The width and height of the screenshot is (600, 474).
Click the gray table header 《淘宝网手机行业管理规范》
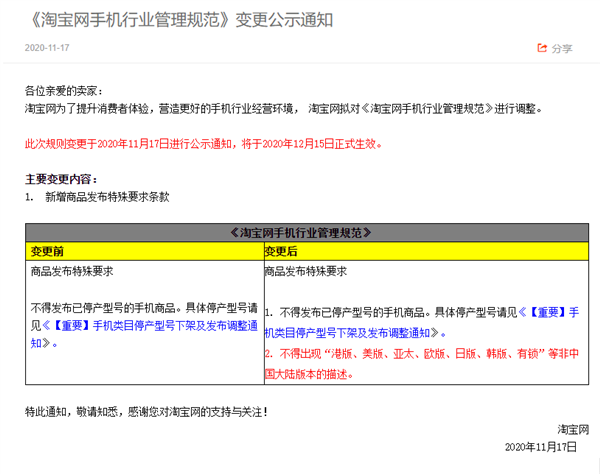click(x=307, y=233)
